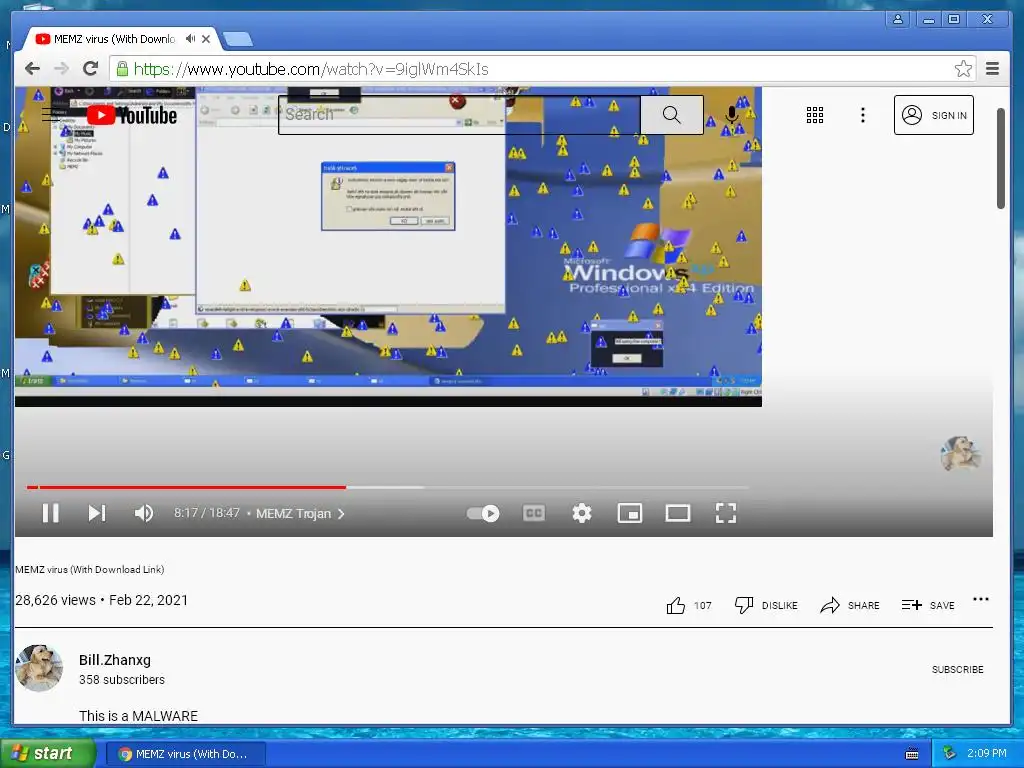The image size is (1024, 768).
Task: Click the DISLIKE button
Action: point(767,605)
